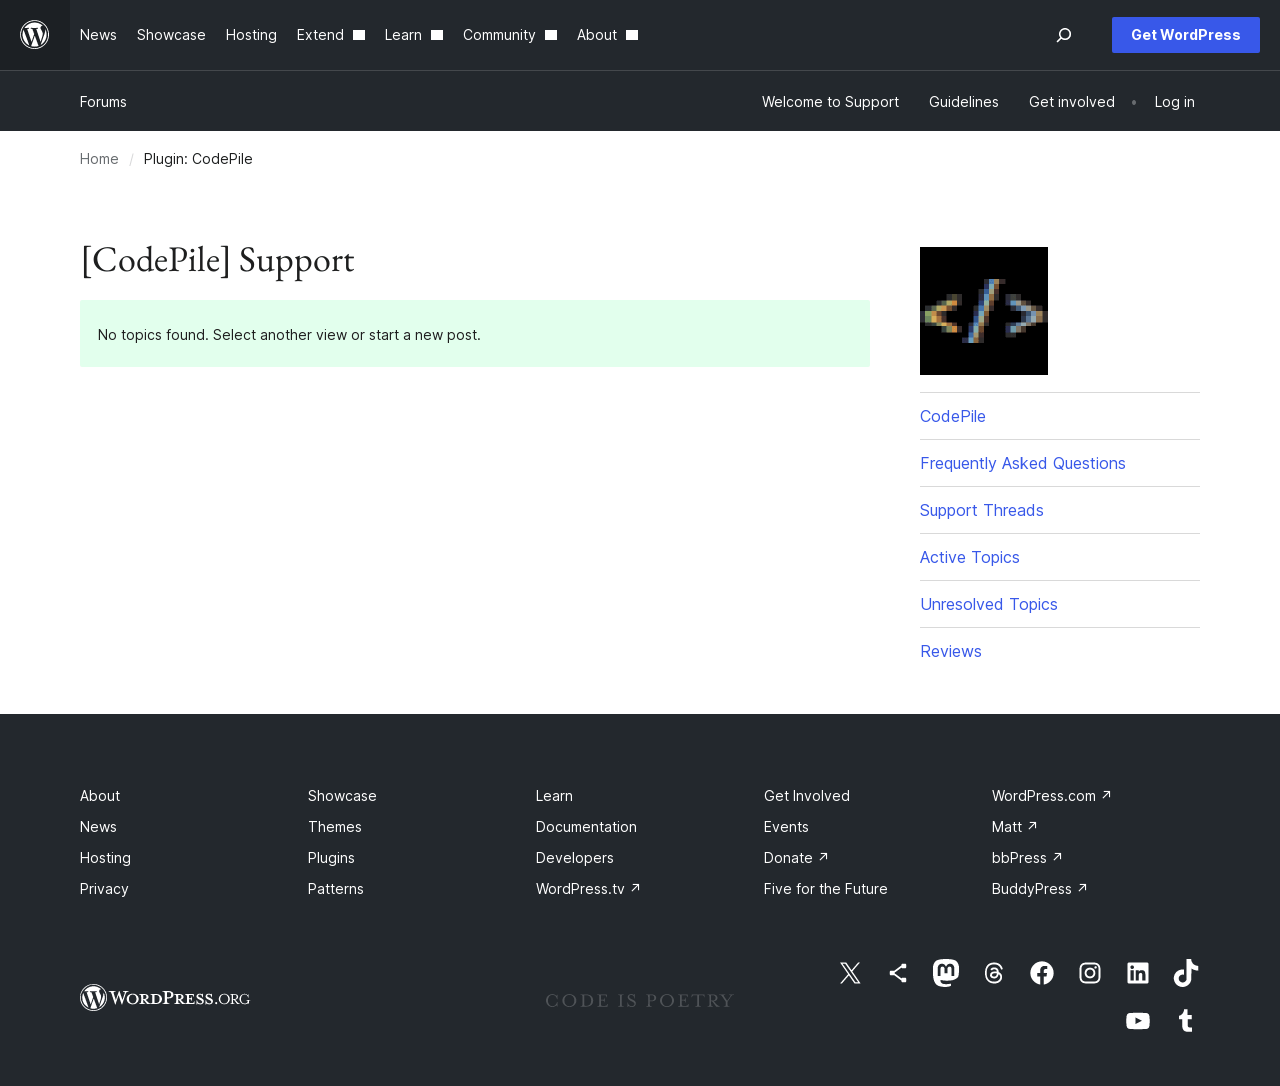
Task: Open the search magnifier icon
Action: (x=1064, y=35)
